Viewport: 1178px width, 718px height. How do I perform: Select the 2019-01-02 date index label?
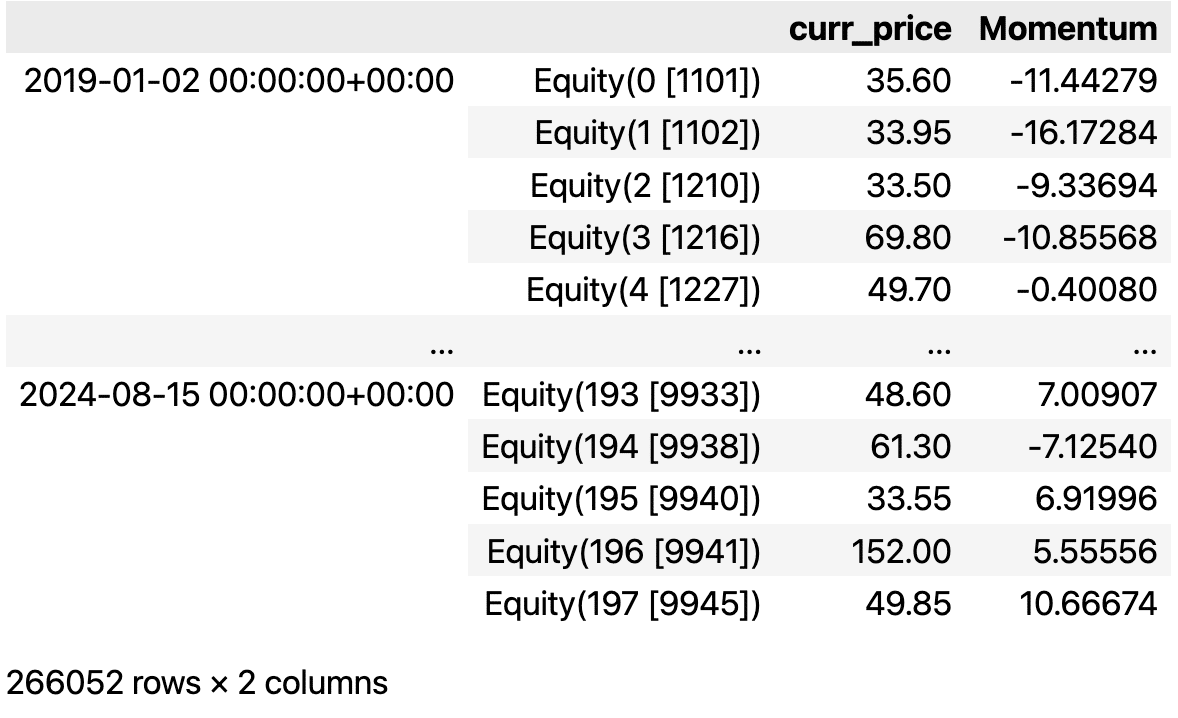pyautogui.click(x=239, y=80)
